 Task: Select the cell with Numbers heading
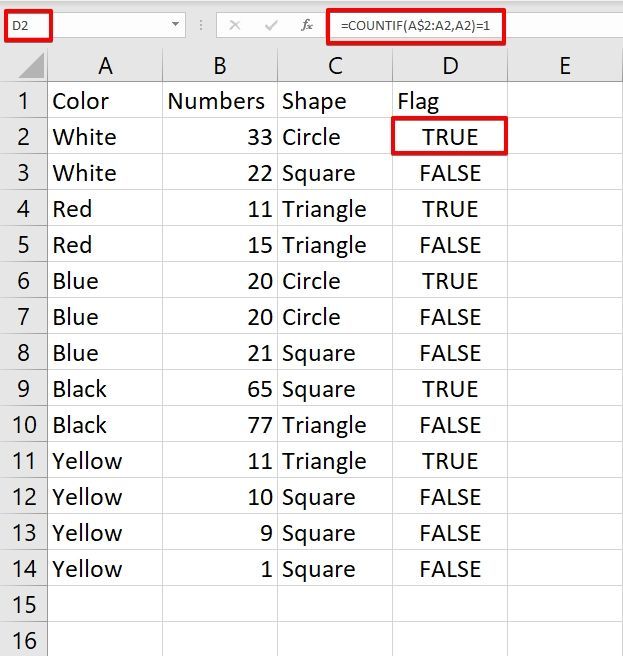(220, 101)
